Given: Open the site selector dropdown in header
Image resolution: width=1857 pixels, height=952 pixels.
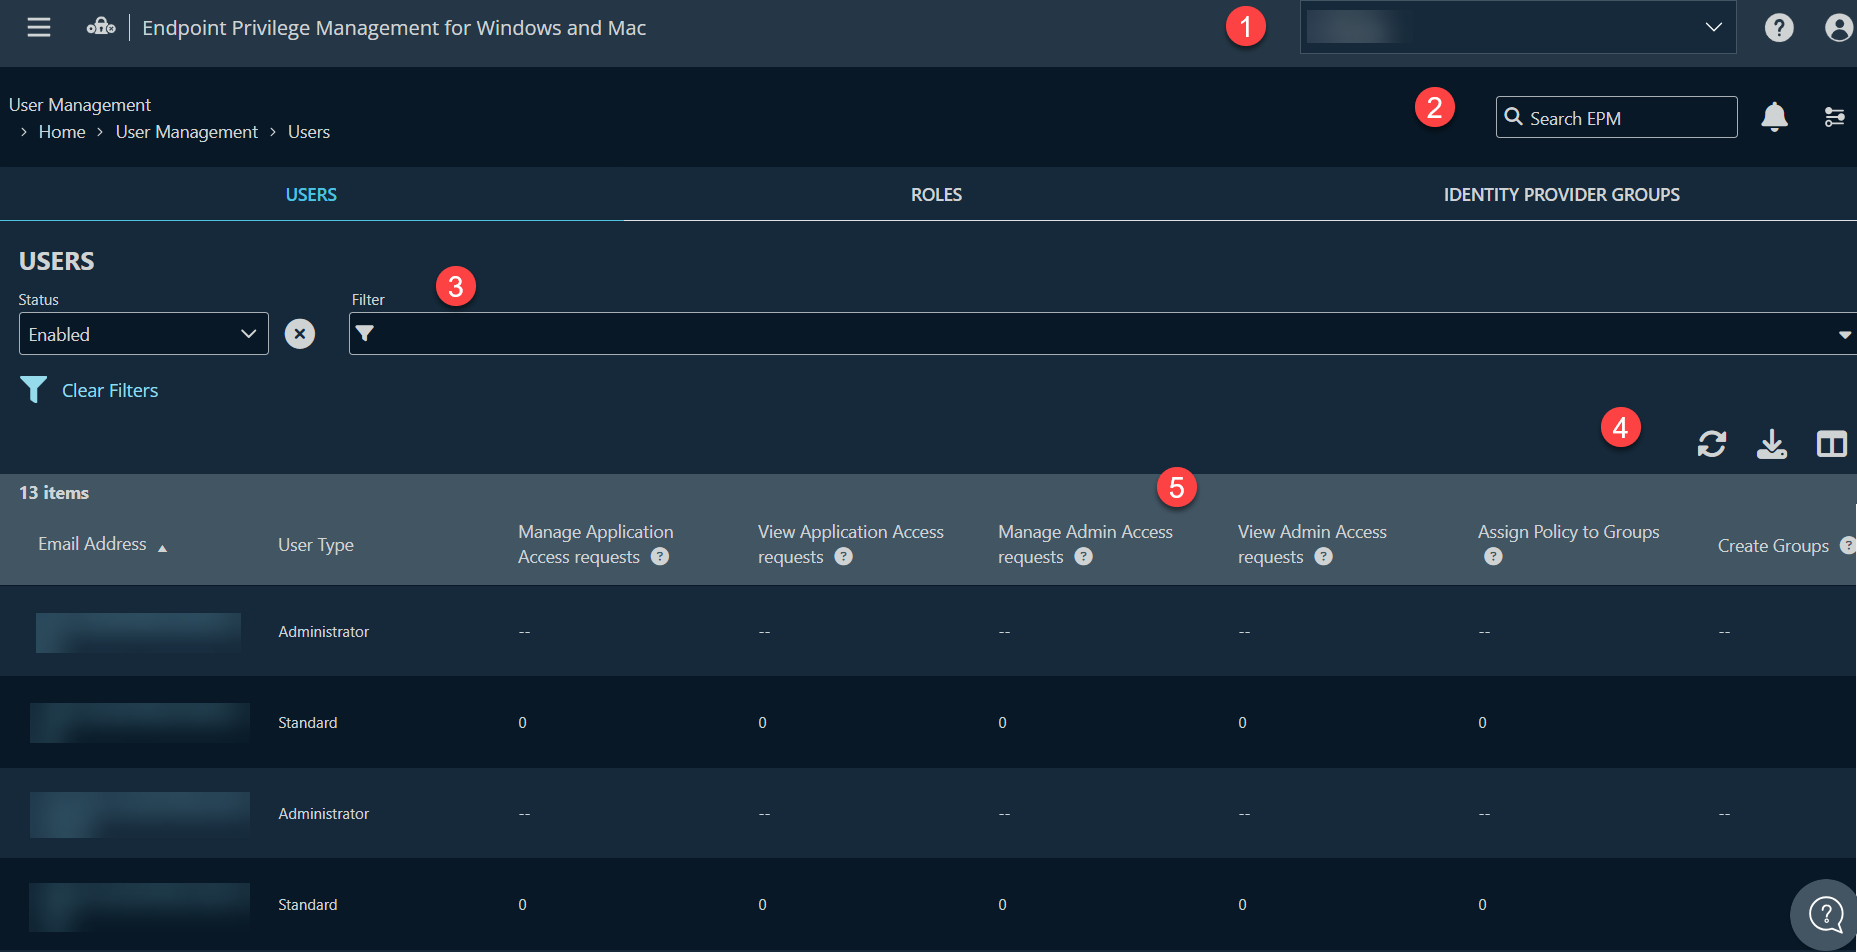Looking at the screenshot, I should [1518, 27].
